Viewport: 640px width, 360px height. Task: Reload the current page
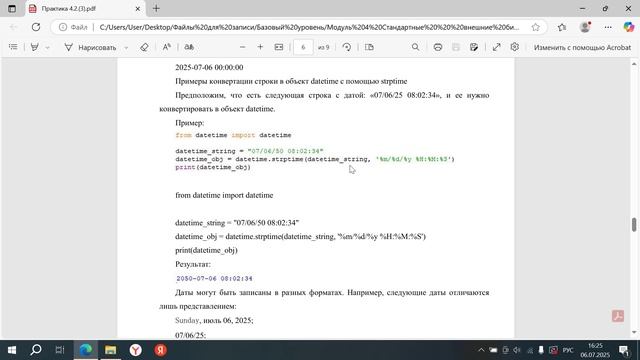(36, 27)
